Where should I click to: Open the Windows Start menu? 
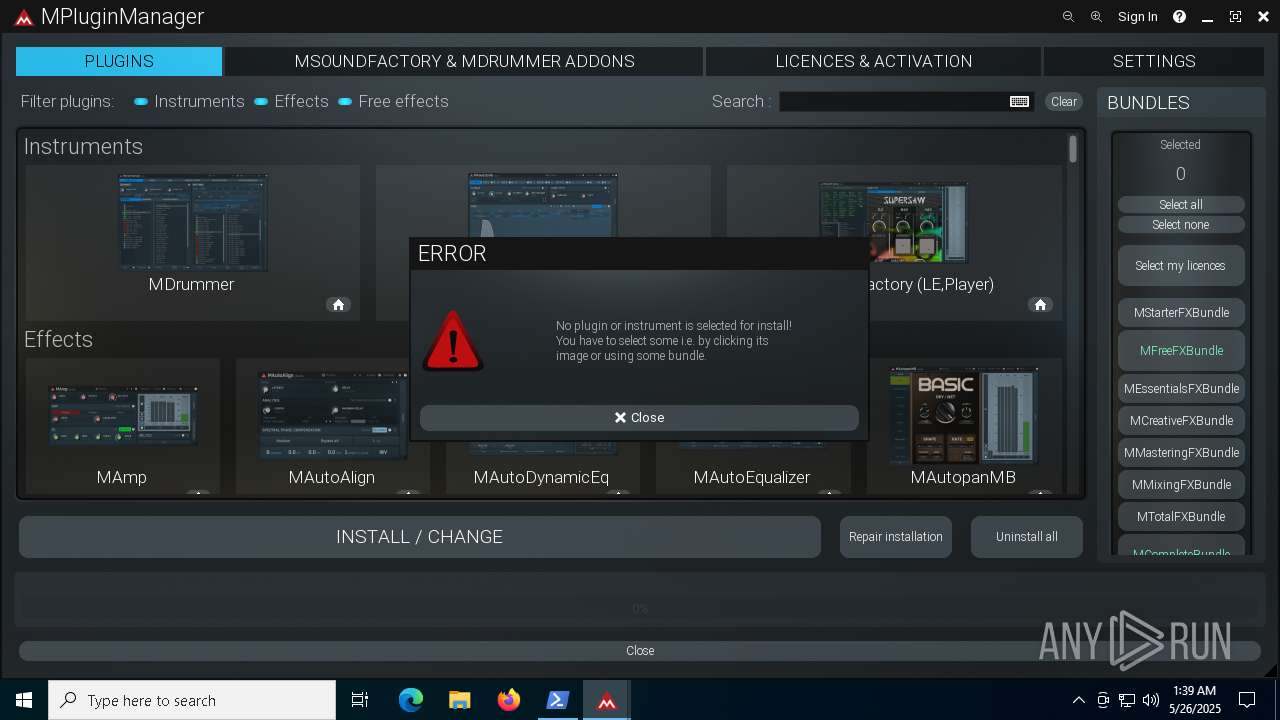23,700
